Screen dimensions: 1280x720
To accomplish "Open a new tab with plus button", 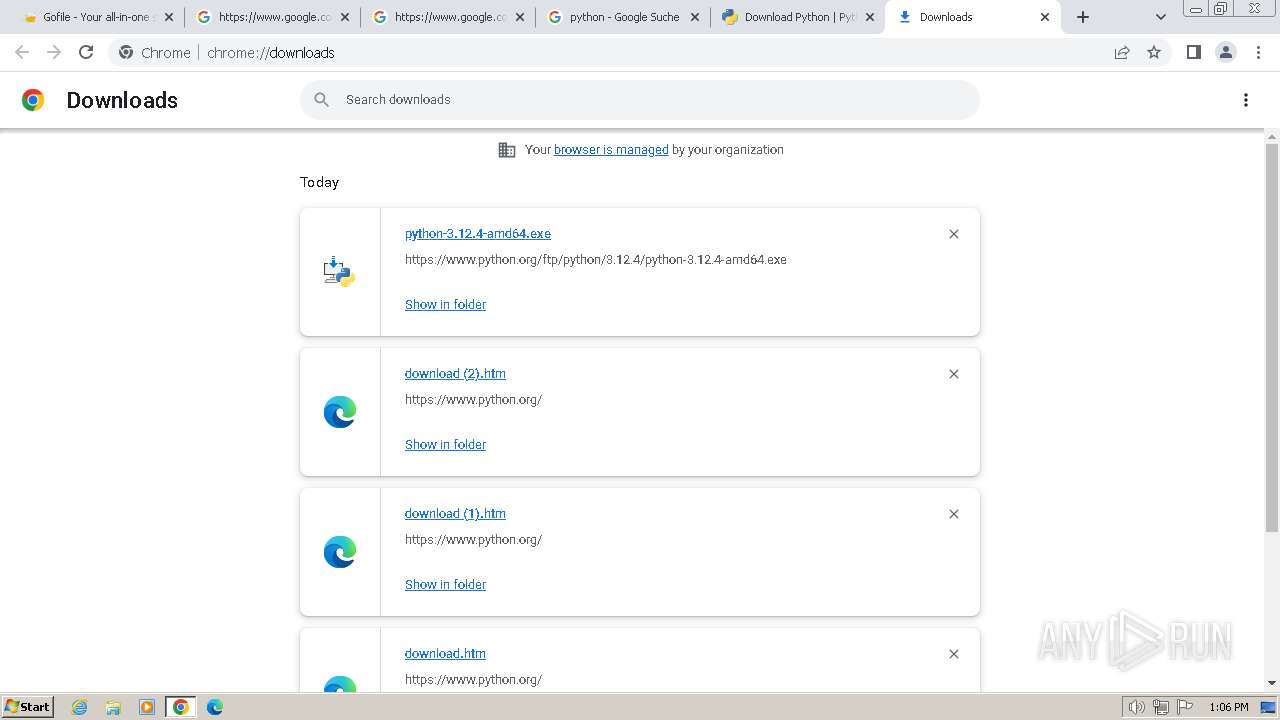I will click(x=1083, y=17).
